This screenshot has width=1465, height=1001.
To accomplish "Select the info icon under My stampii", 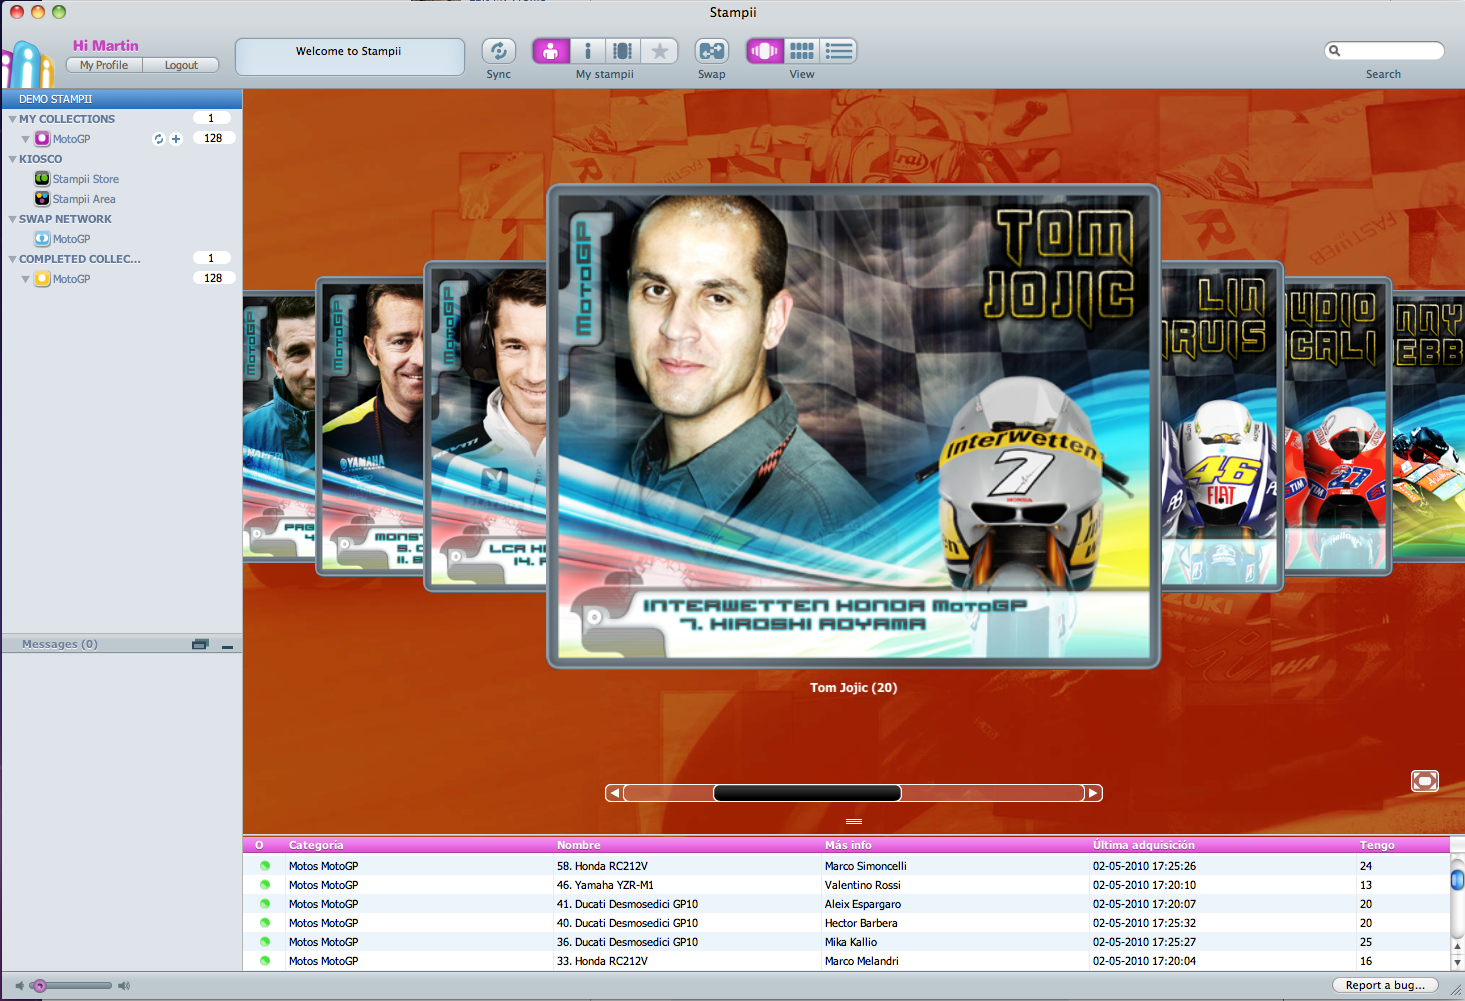I will [587, 51].
